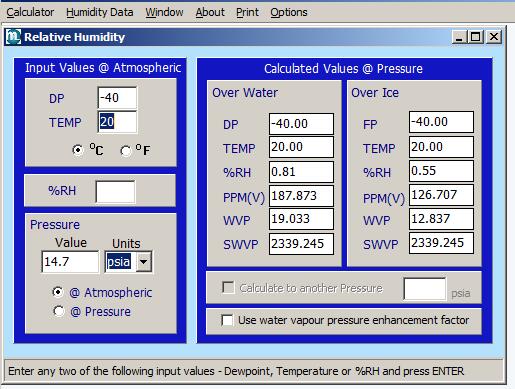The width and height of the screenshot is (515, 389).
Task: Maximize the Relative Humidity window
Action: click(476, 37)
